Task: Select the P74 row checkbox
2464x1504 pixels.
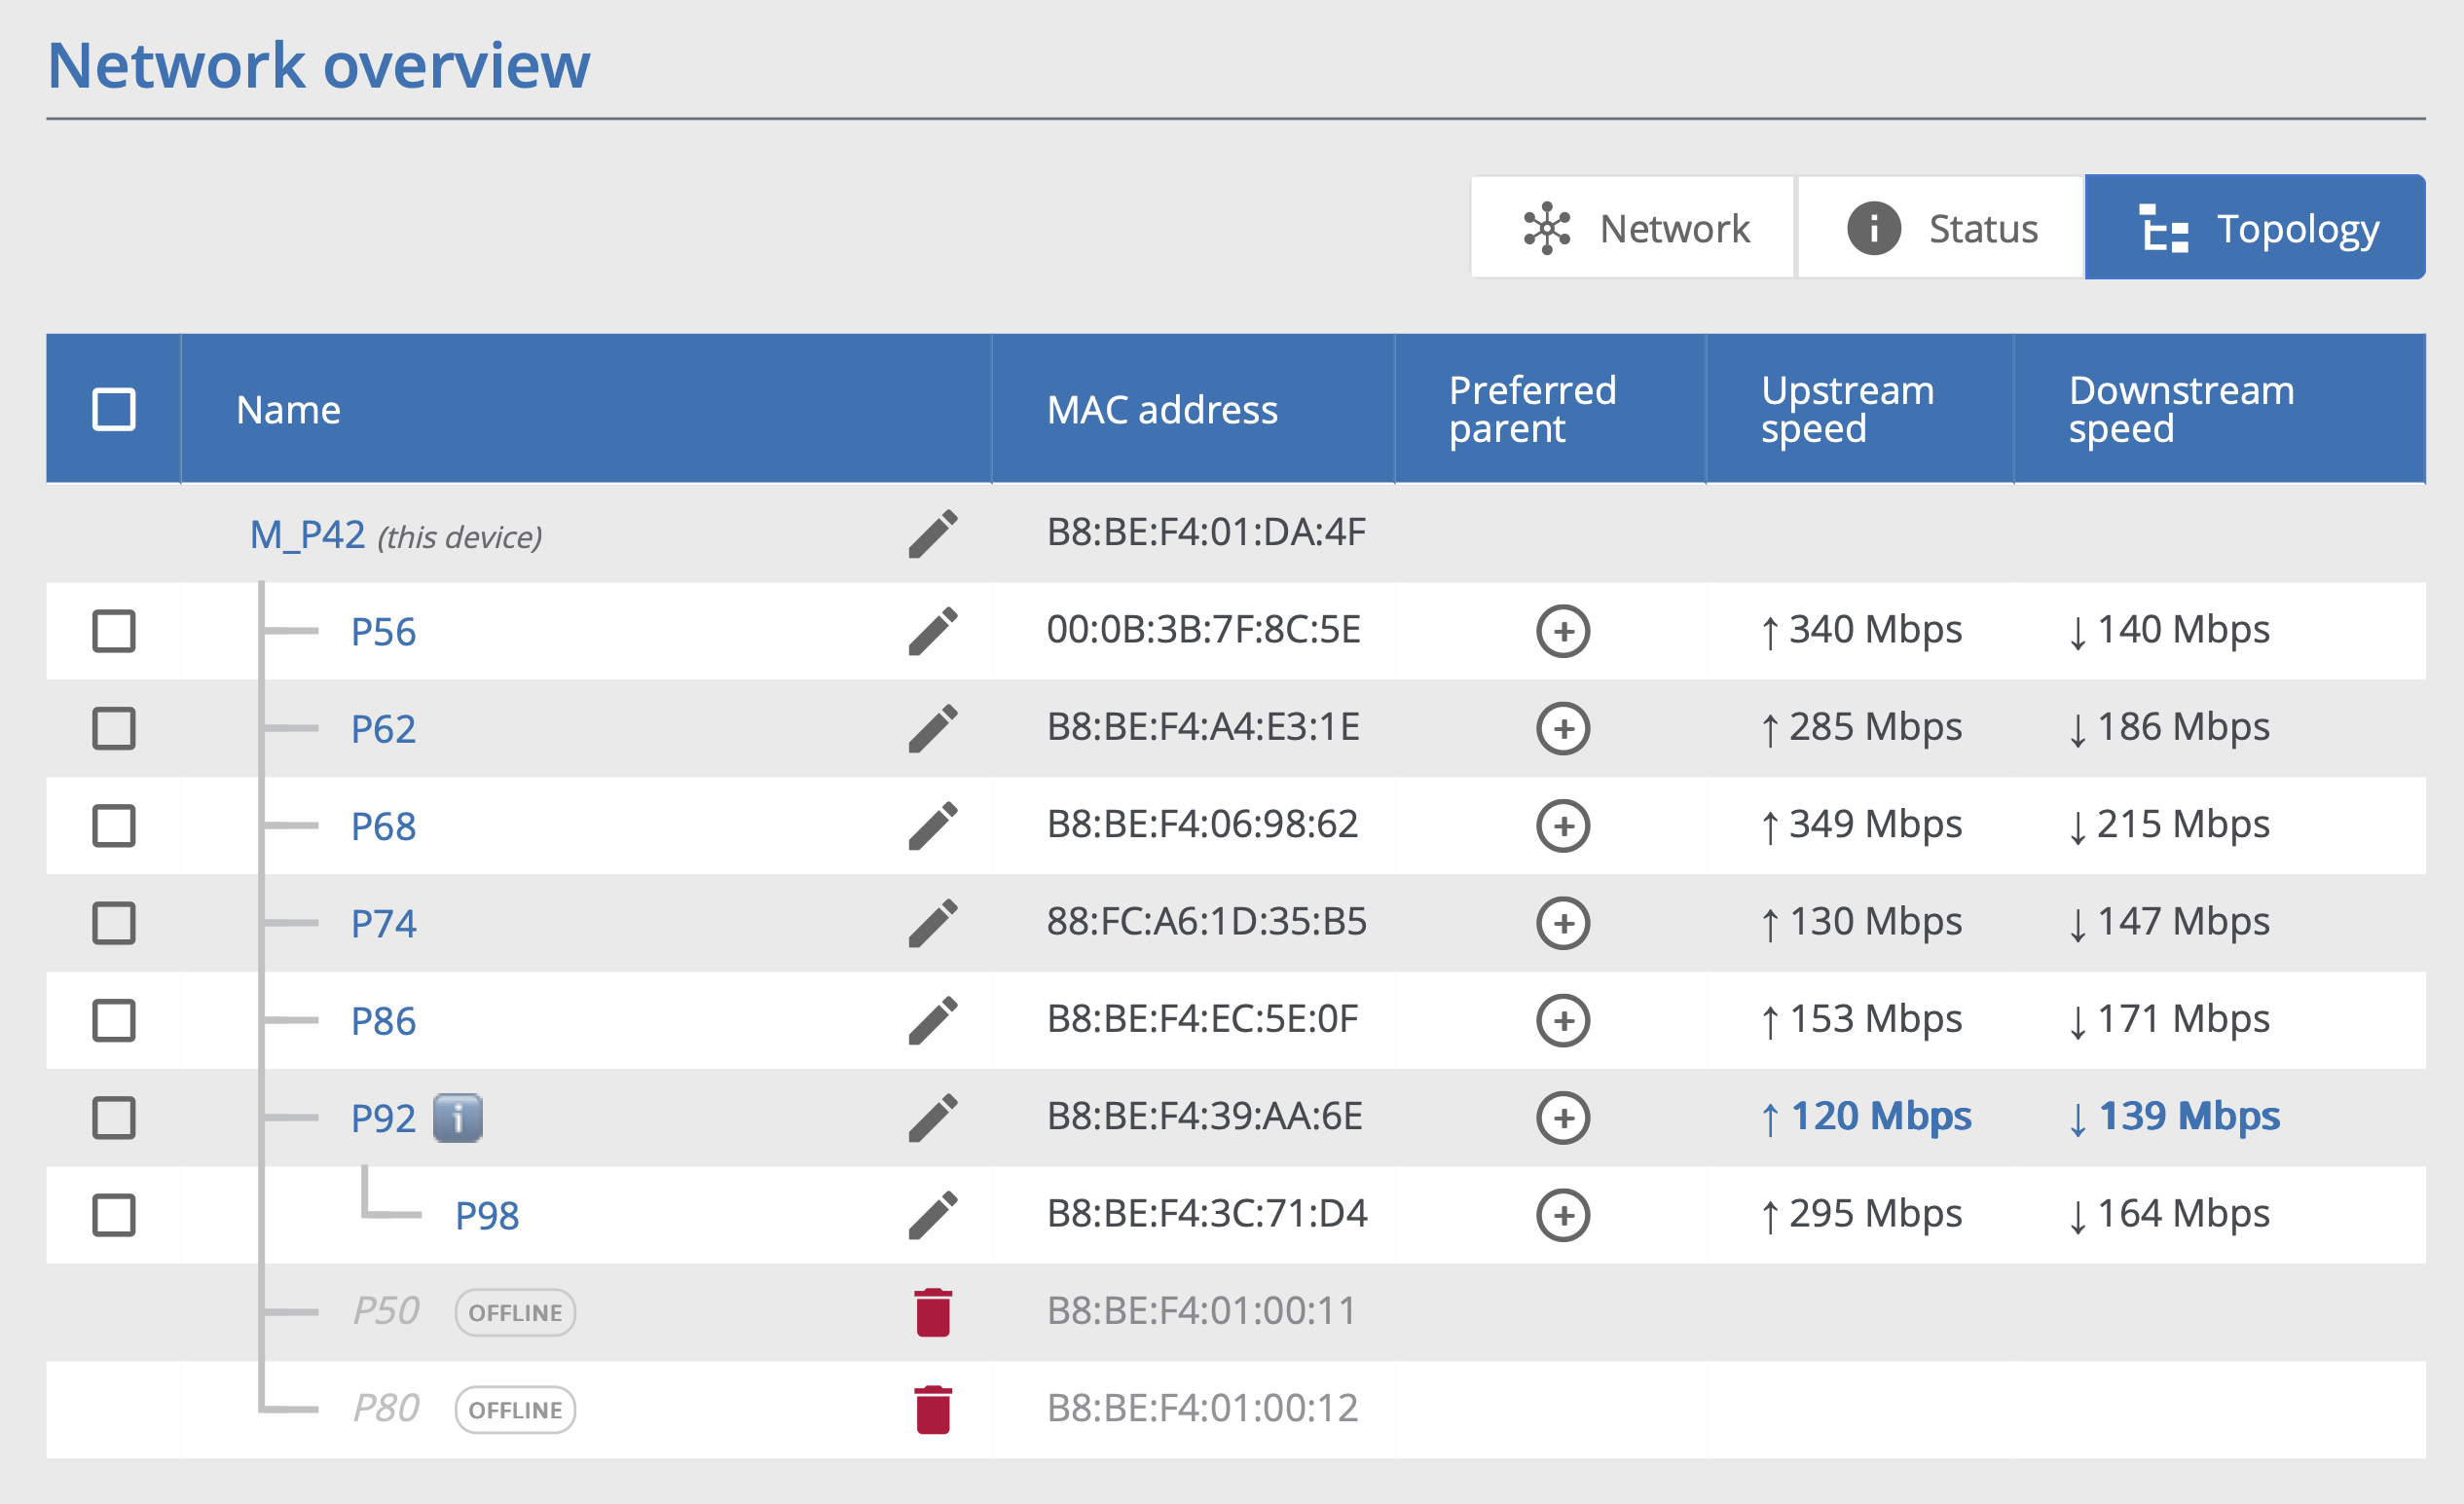Action: [114, 923]
